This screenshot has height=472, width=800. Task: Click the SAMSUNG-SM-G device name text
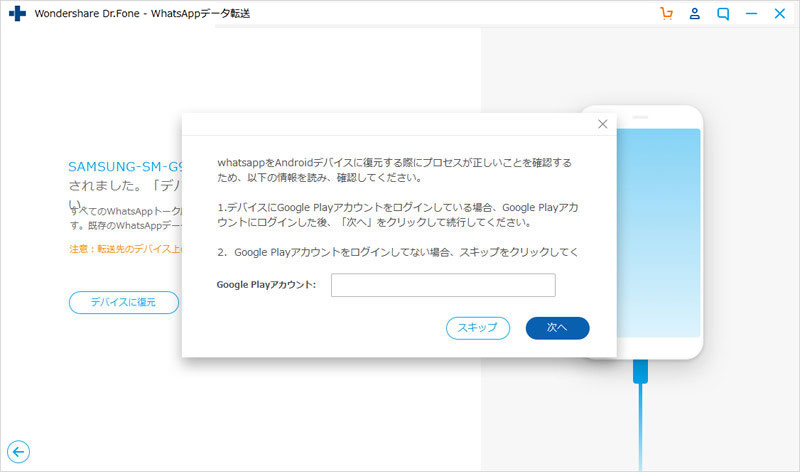(x=125, y=167)
